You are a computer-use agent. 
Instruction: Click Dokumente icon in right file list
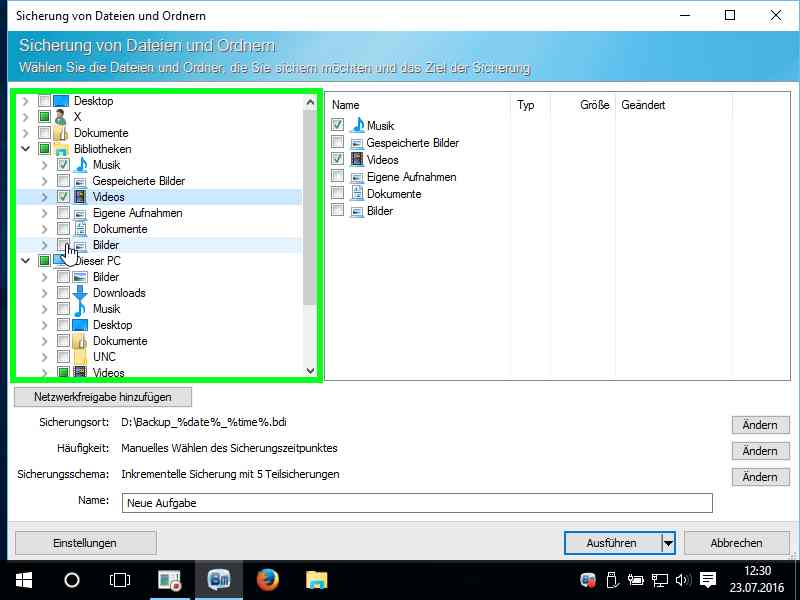tap(357, 193)
